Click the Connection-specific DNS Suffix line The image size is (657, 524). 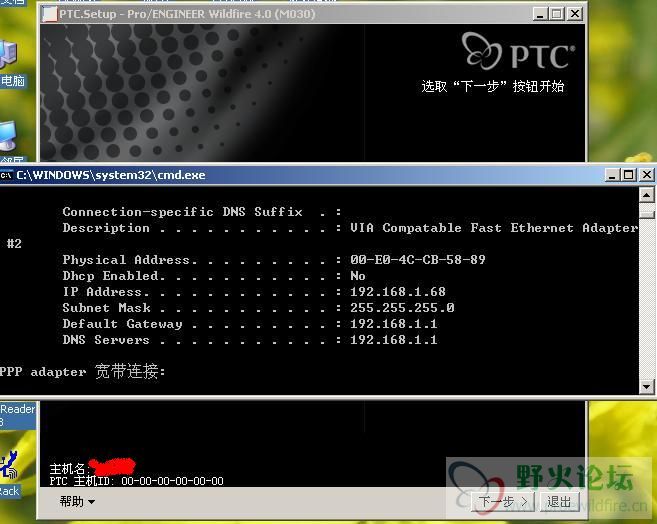pyautogui.click(x=202, y=212)
